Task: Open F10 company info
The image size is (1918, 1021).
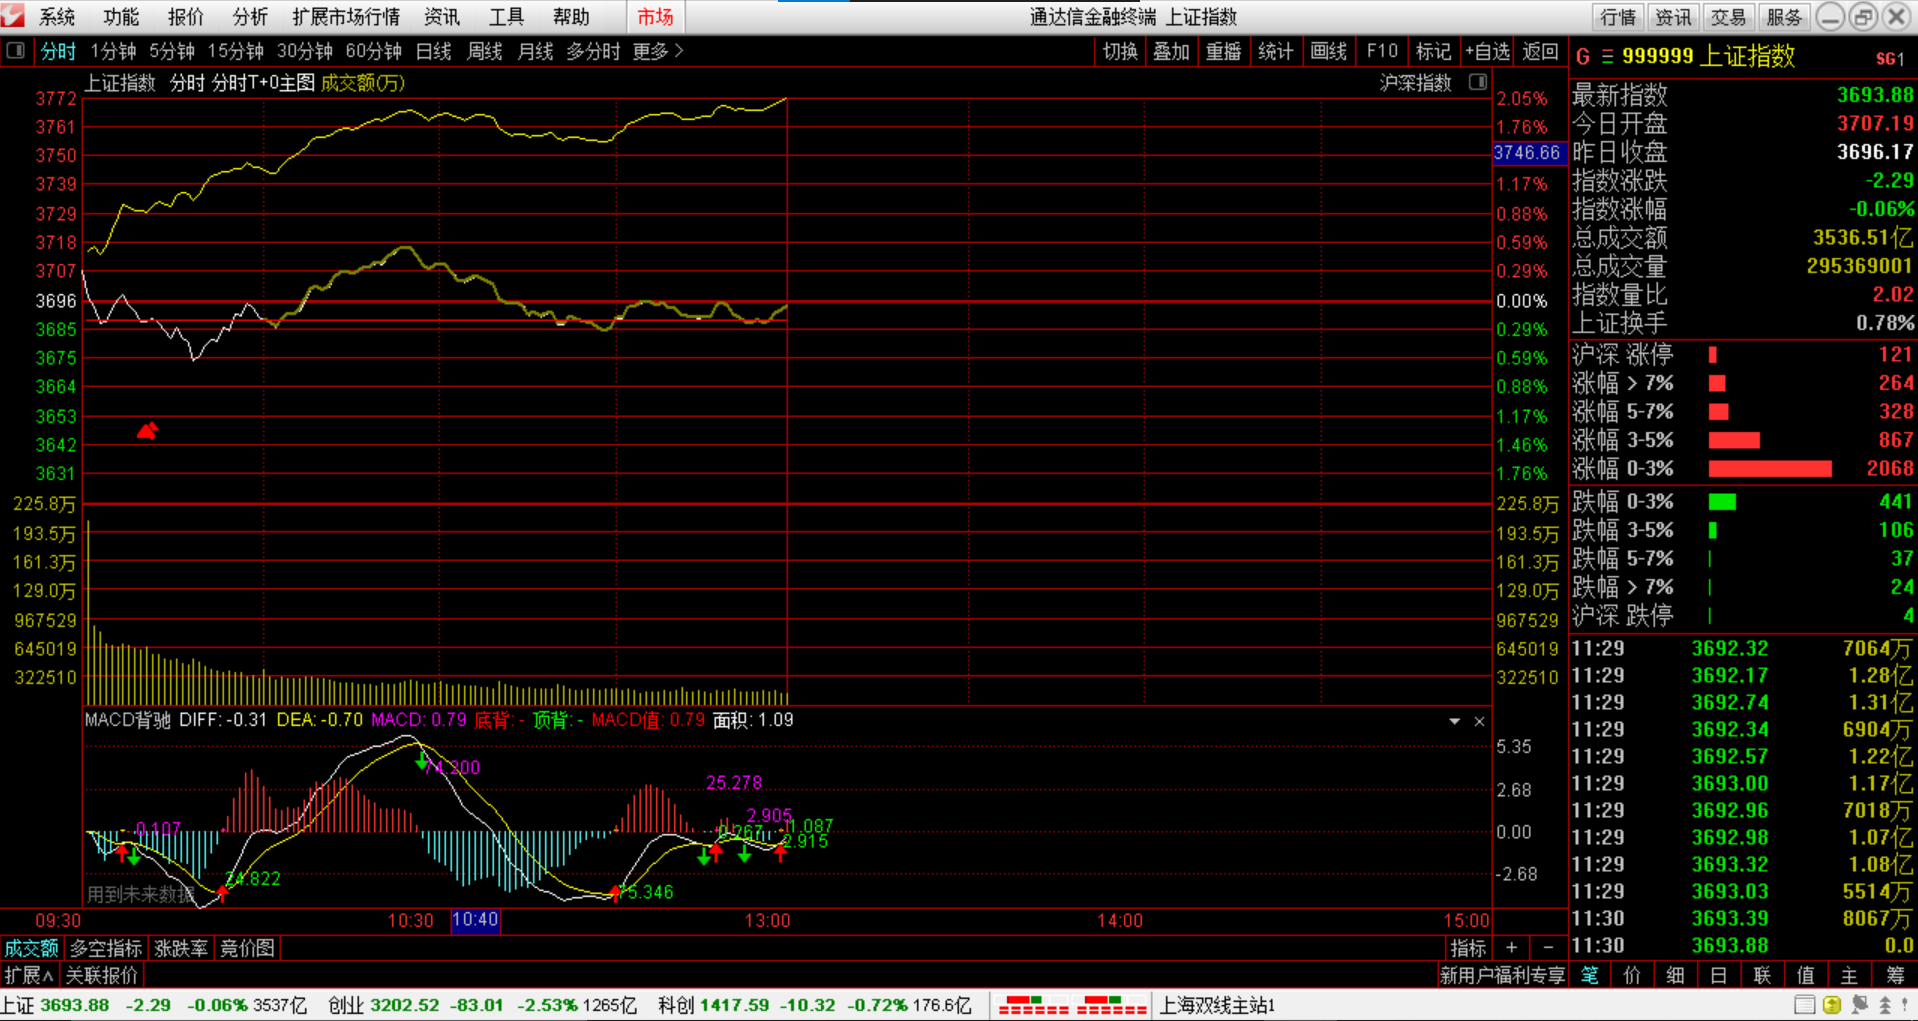Action: coord(1382,51)
